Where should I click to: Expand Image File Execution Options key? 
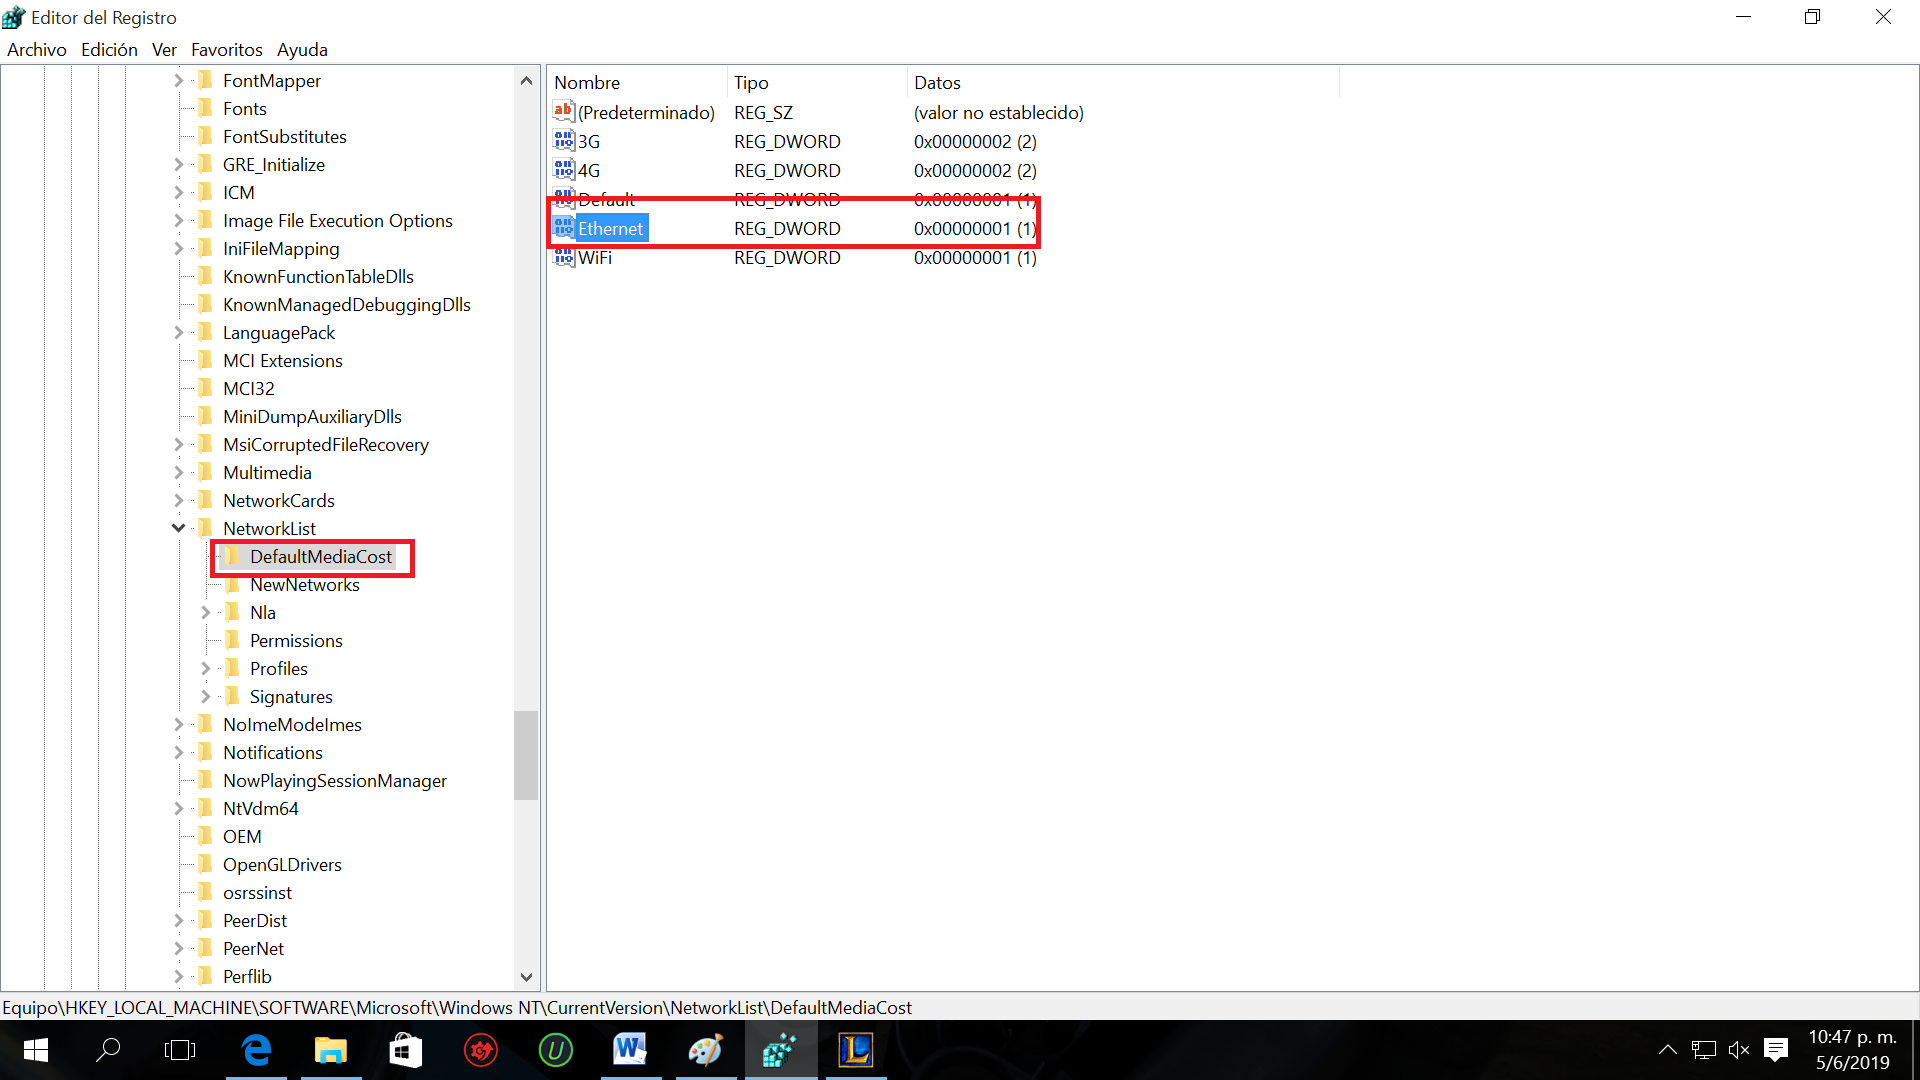point(178,221)
